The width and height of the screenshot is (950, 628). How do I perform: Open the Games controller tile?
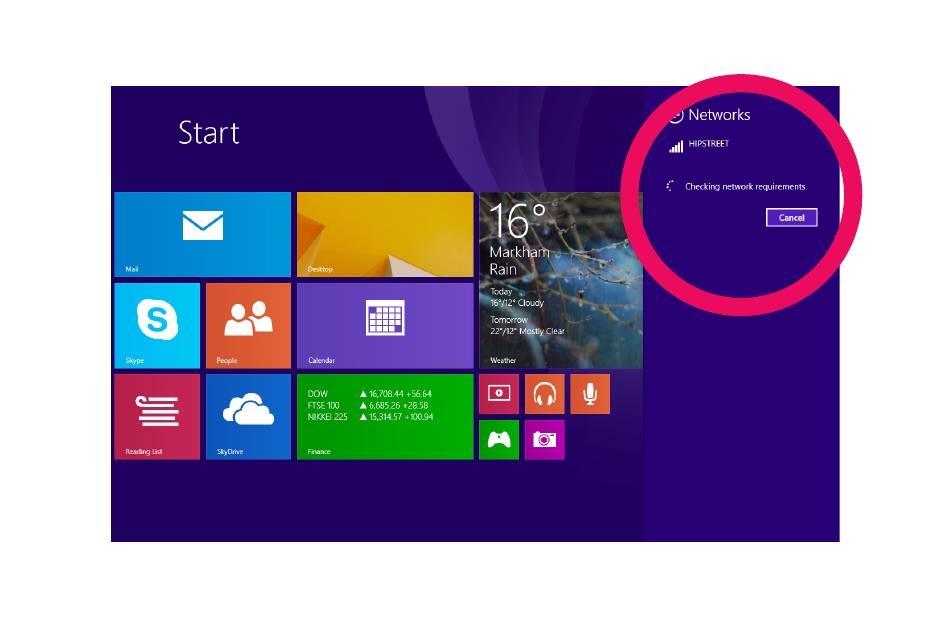point(499,440)
